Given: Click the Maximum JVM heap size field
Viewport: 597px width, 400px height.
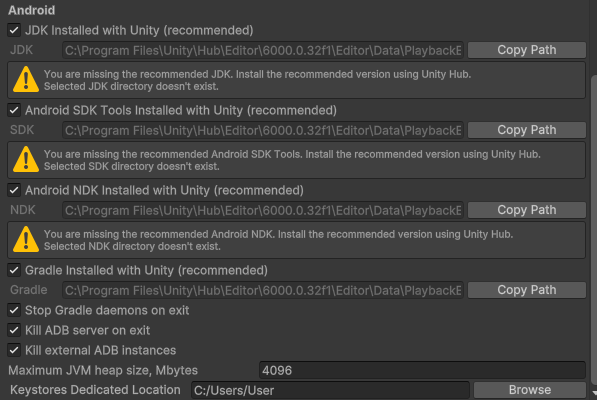Looking at the screenshot, I should [x=422, y=370].
